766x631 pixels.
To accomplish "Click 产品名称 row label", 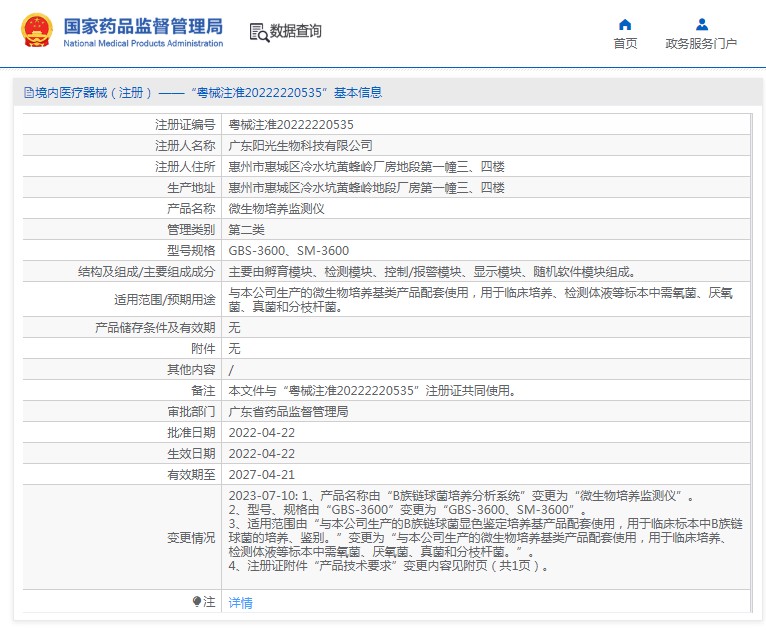I will point(191,209).
